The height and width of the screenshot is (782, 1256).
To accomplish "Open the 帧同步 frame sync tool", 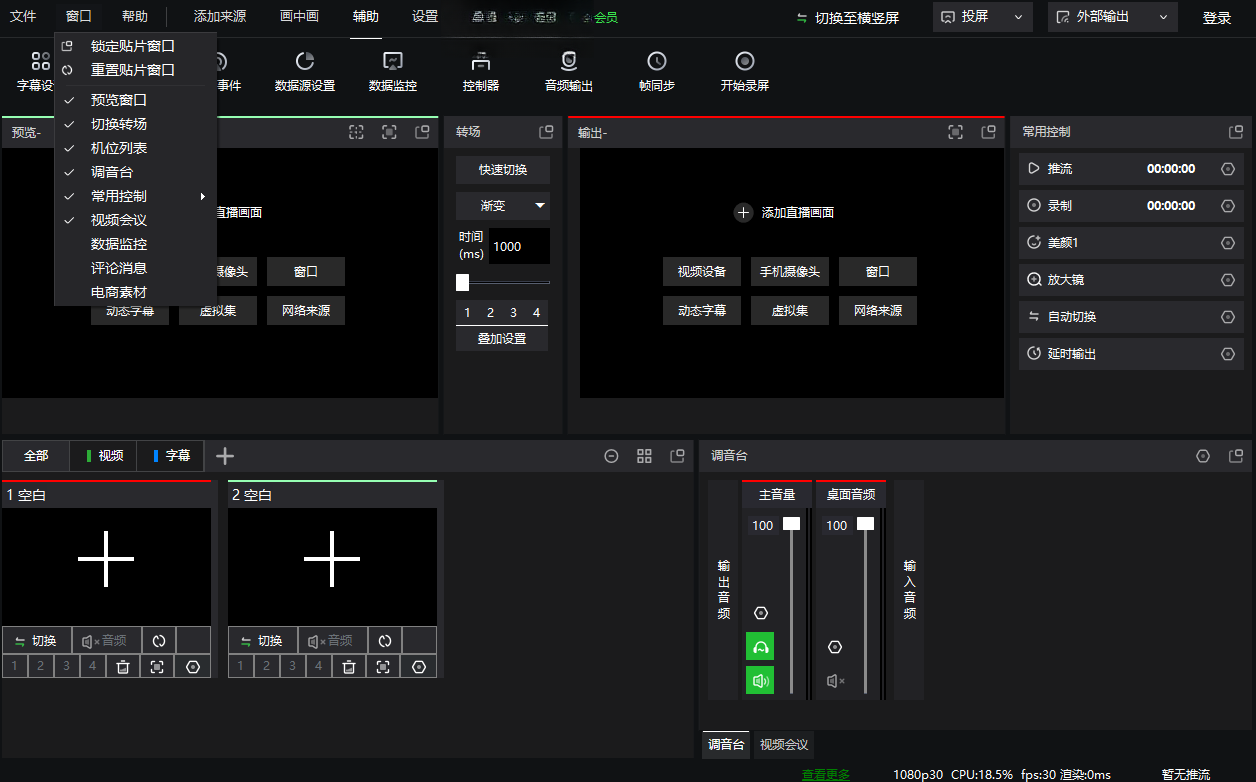I will click(657, 70).
